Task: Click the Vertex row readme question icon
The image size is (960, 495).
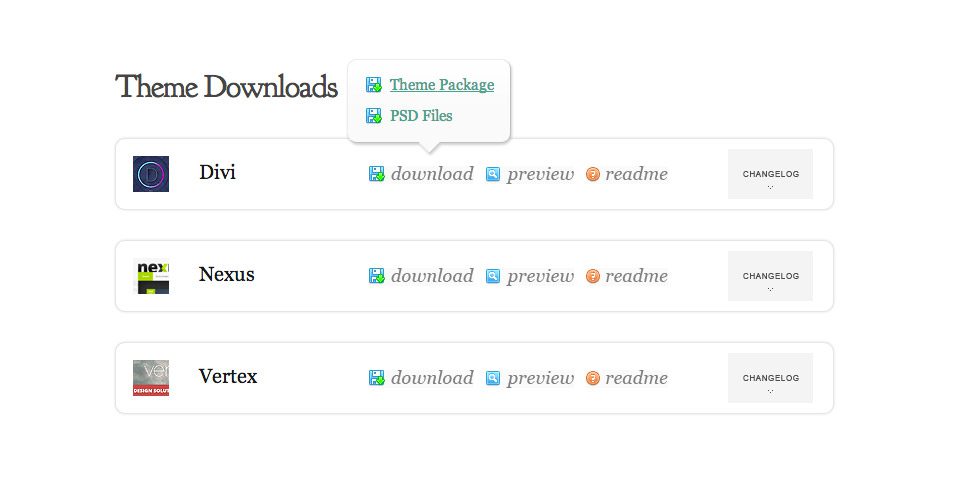Action: 593,378
